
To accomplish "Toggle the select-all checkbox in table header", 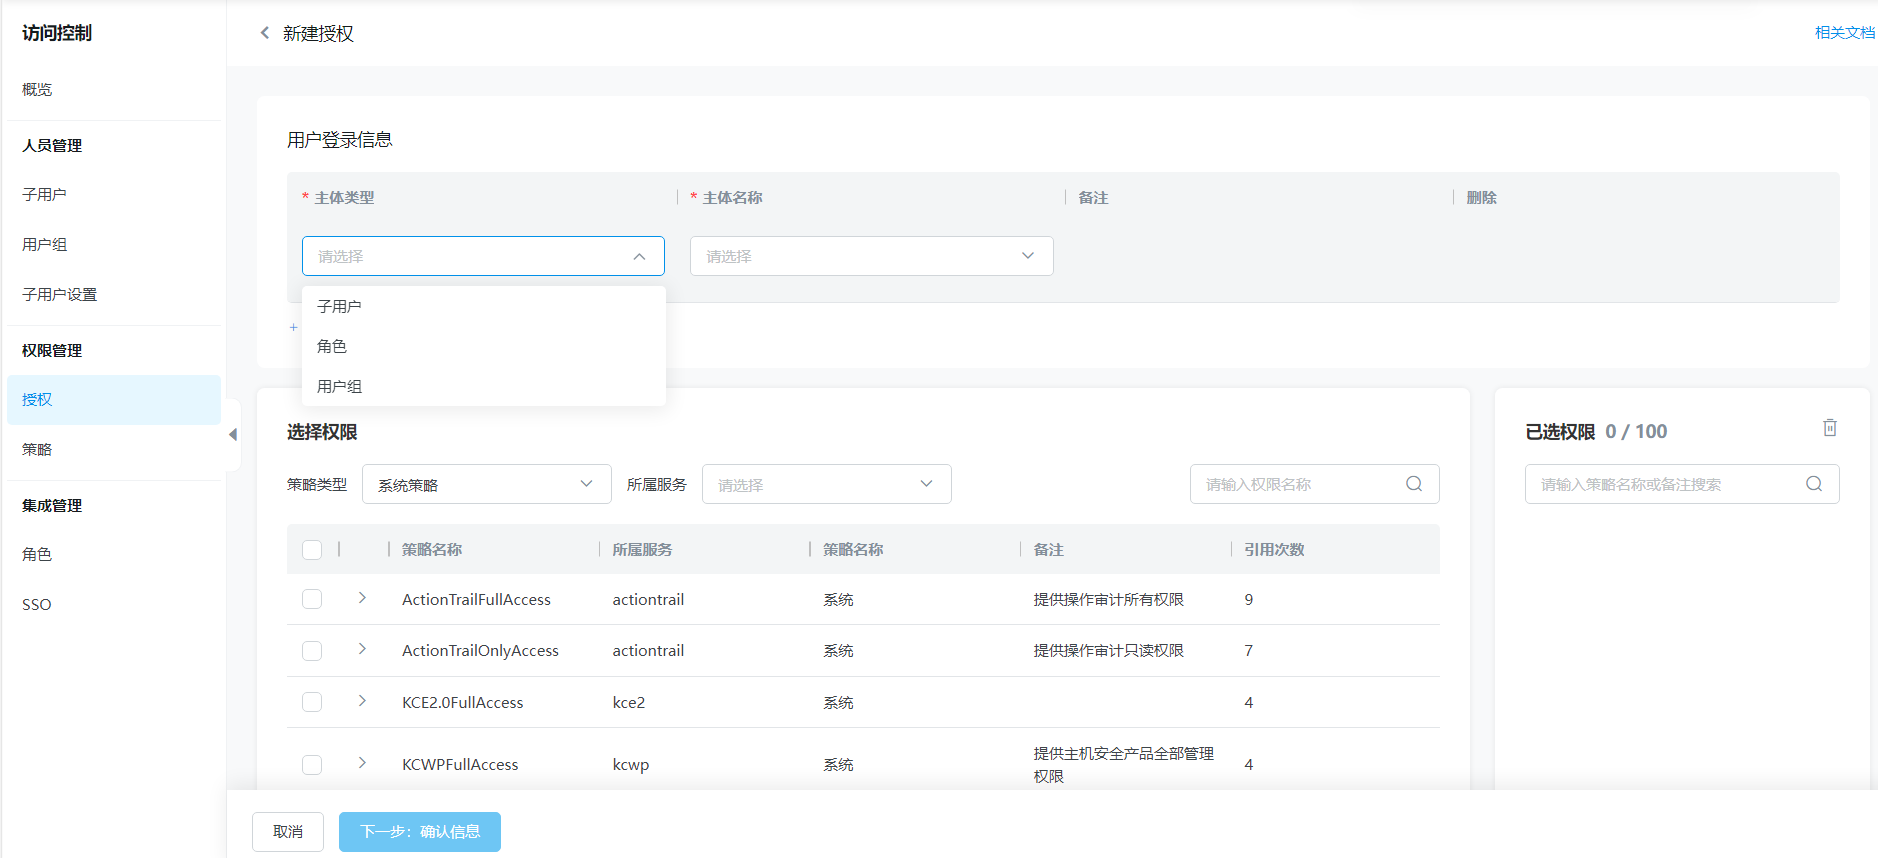I will 312,550.
